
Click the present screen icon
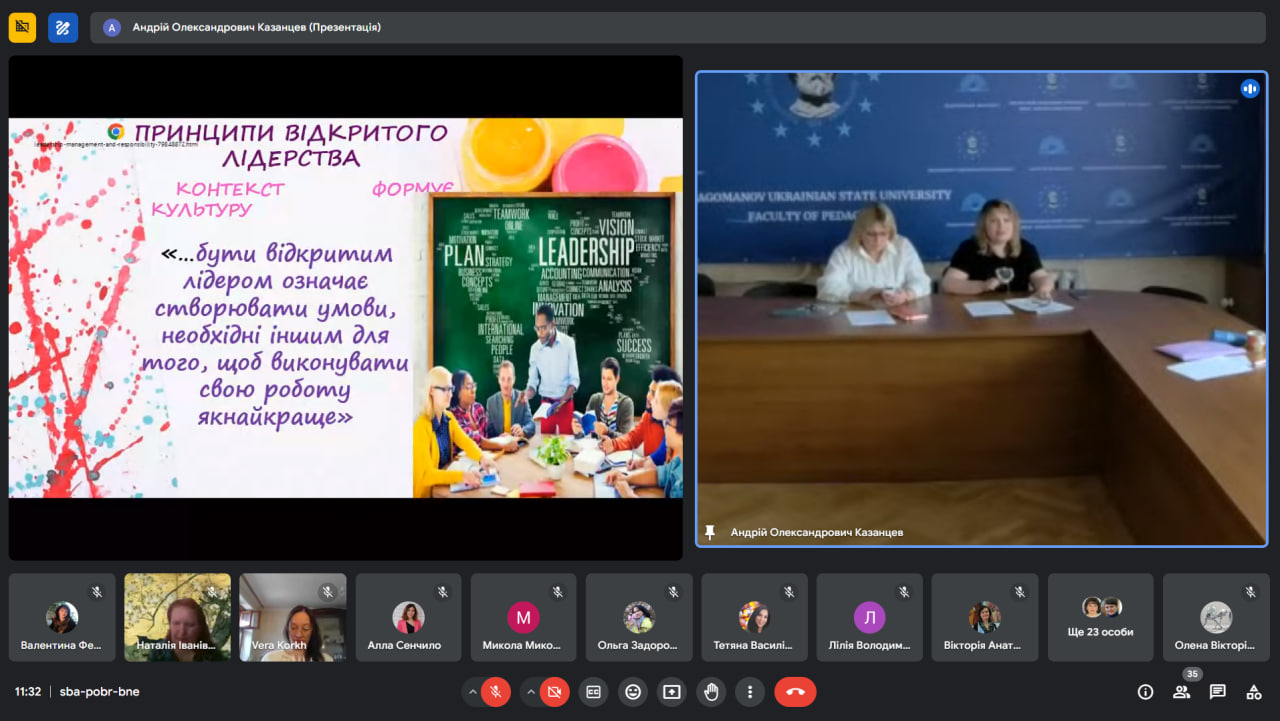tap(671, 691)
